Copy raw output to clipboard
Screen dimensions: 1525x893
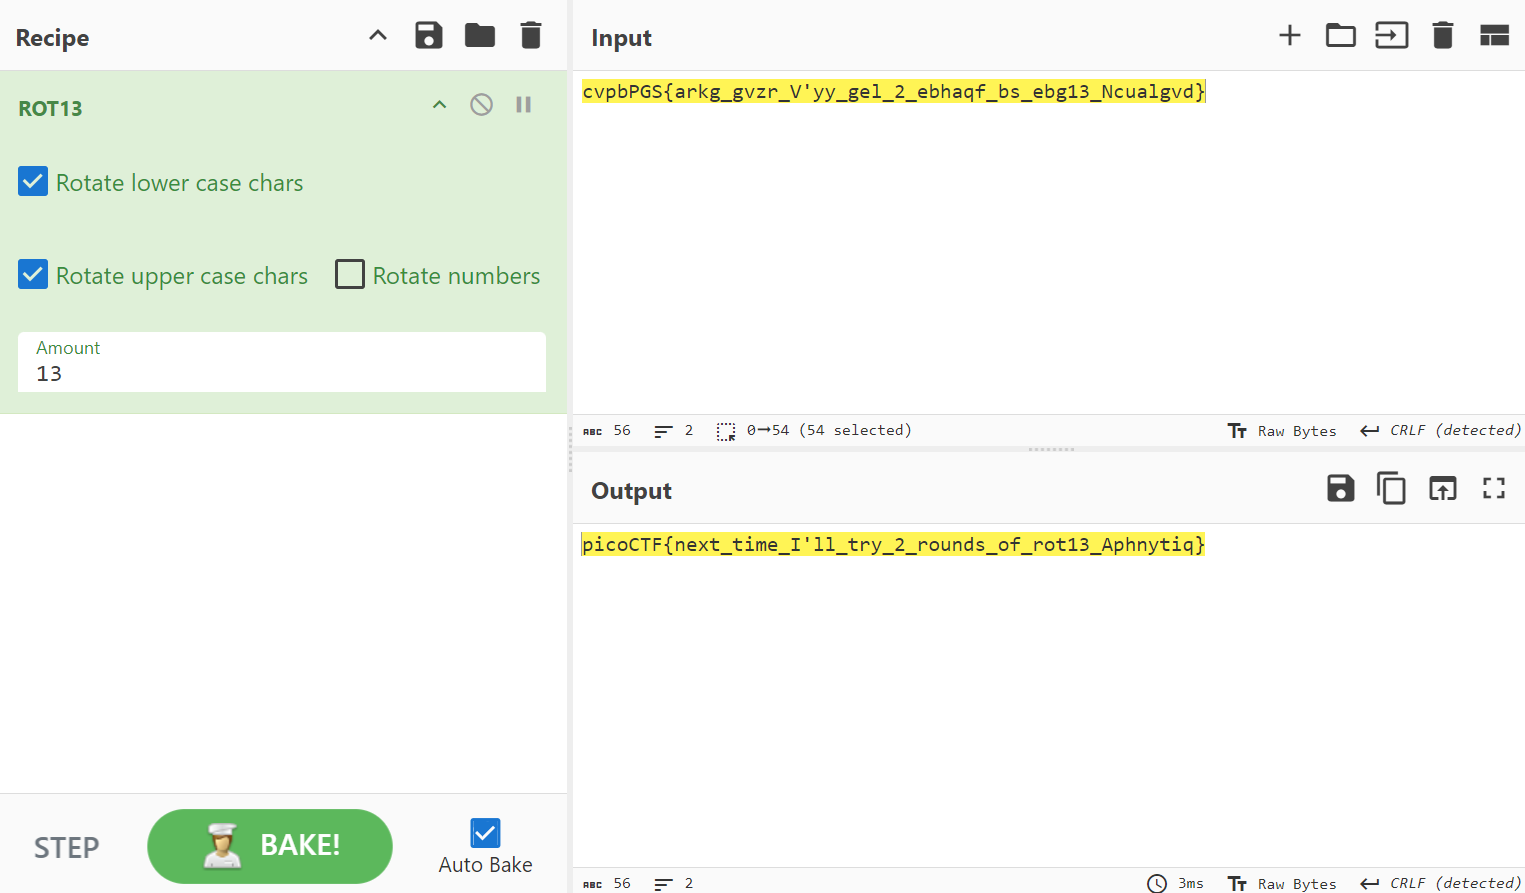click(x=1391, y=489)
